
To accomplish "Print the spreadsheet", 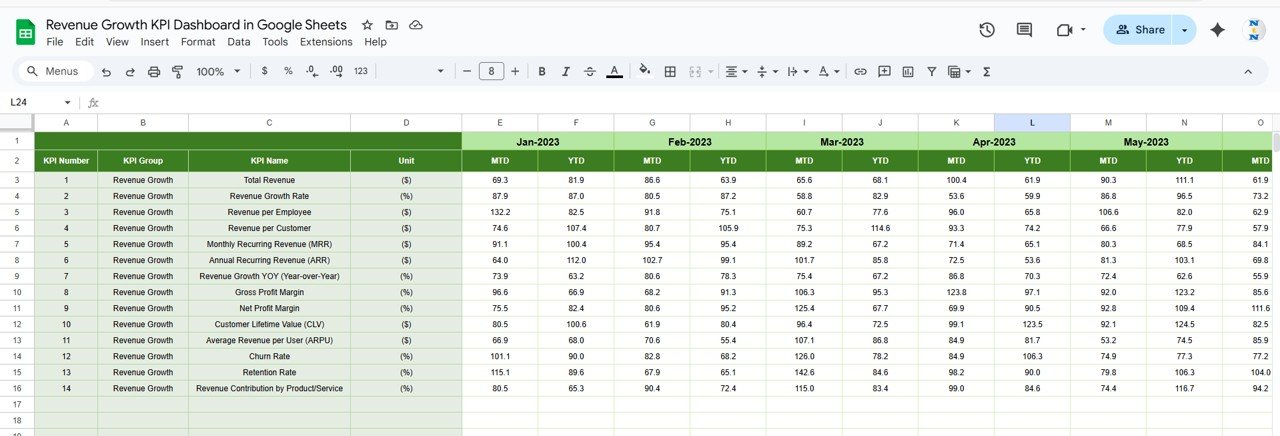I will 154,72.
